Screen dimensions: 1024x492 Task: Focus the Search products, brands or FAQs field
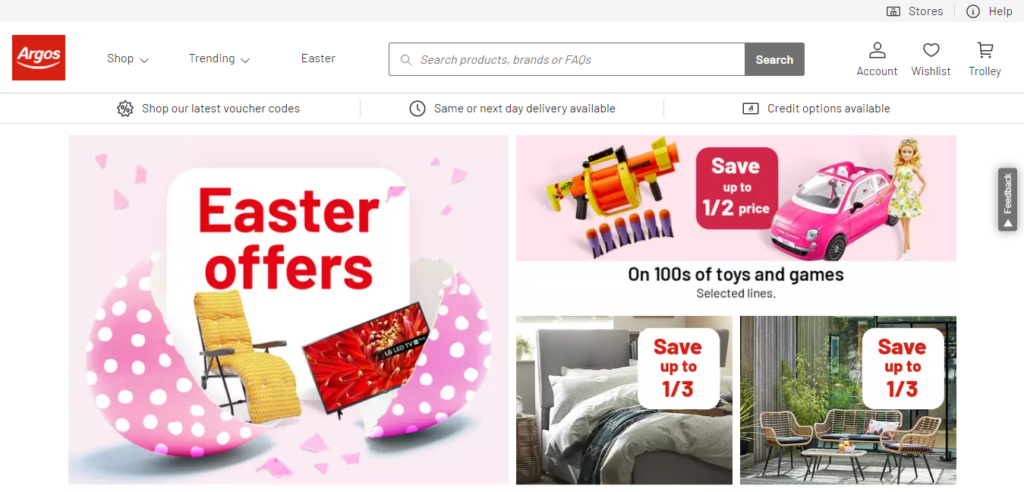(x=566, y=59)
